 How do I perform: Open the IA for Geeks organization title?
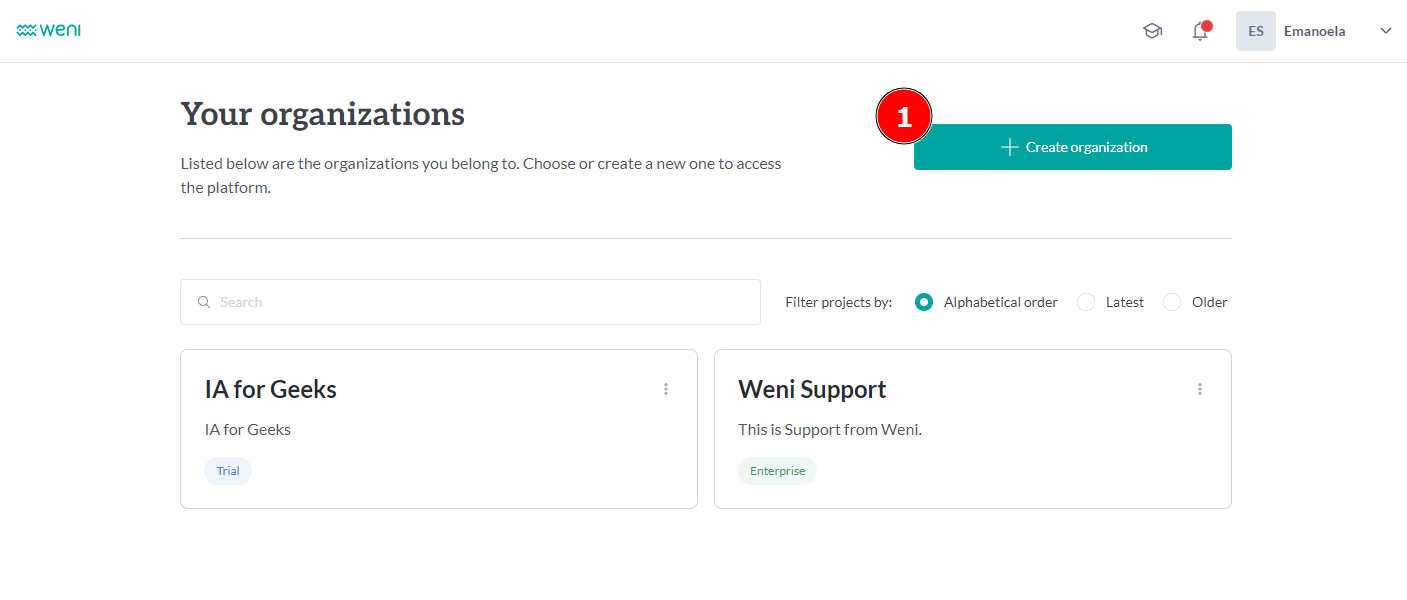[271, 389]
